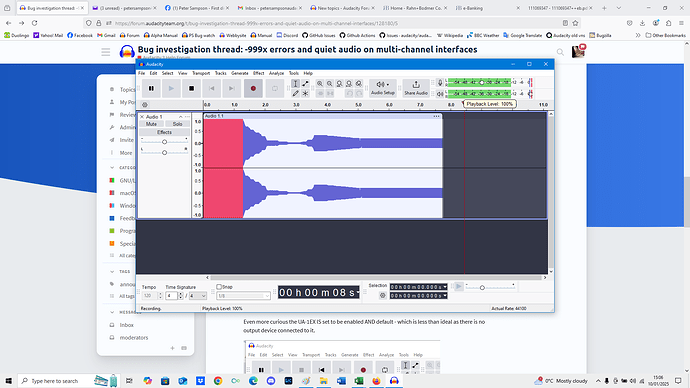Click the Fit Selection to Width icon
The image size is (690, 388).
pyautogui.click(x=339, y=84)
